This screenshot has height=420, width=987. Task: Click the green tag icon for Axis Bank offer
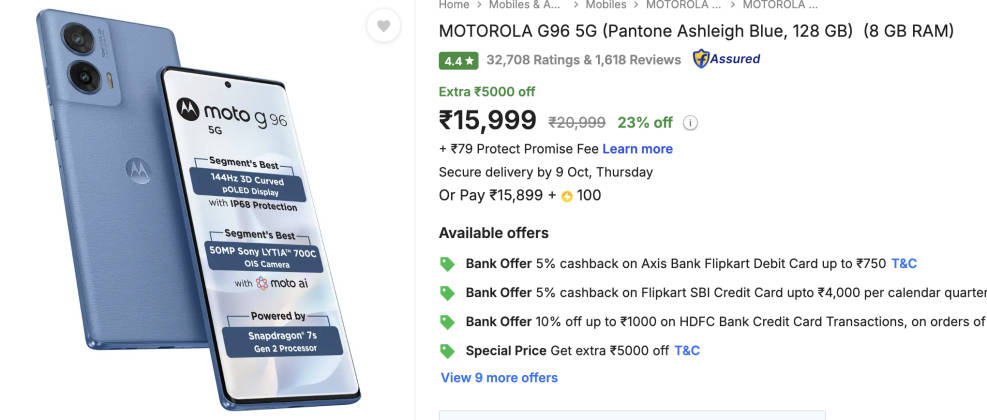pos(448,264)
